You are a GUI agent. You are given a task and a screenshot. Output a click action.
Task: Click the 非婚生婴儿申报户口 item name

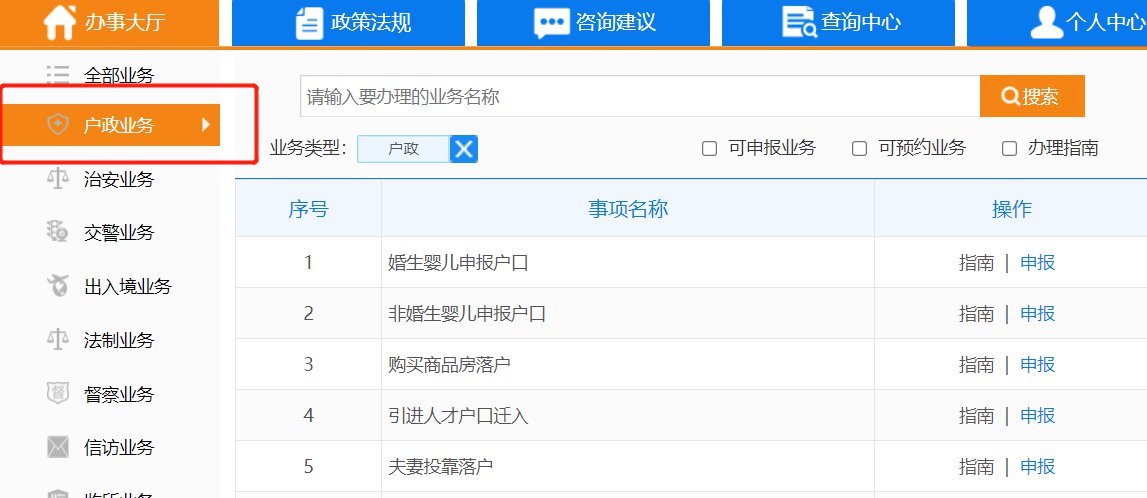click(x=467, y=314)
